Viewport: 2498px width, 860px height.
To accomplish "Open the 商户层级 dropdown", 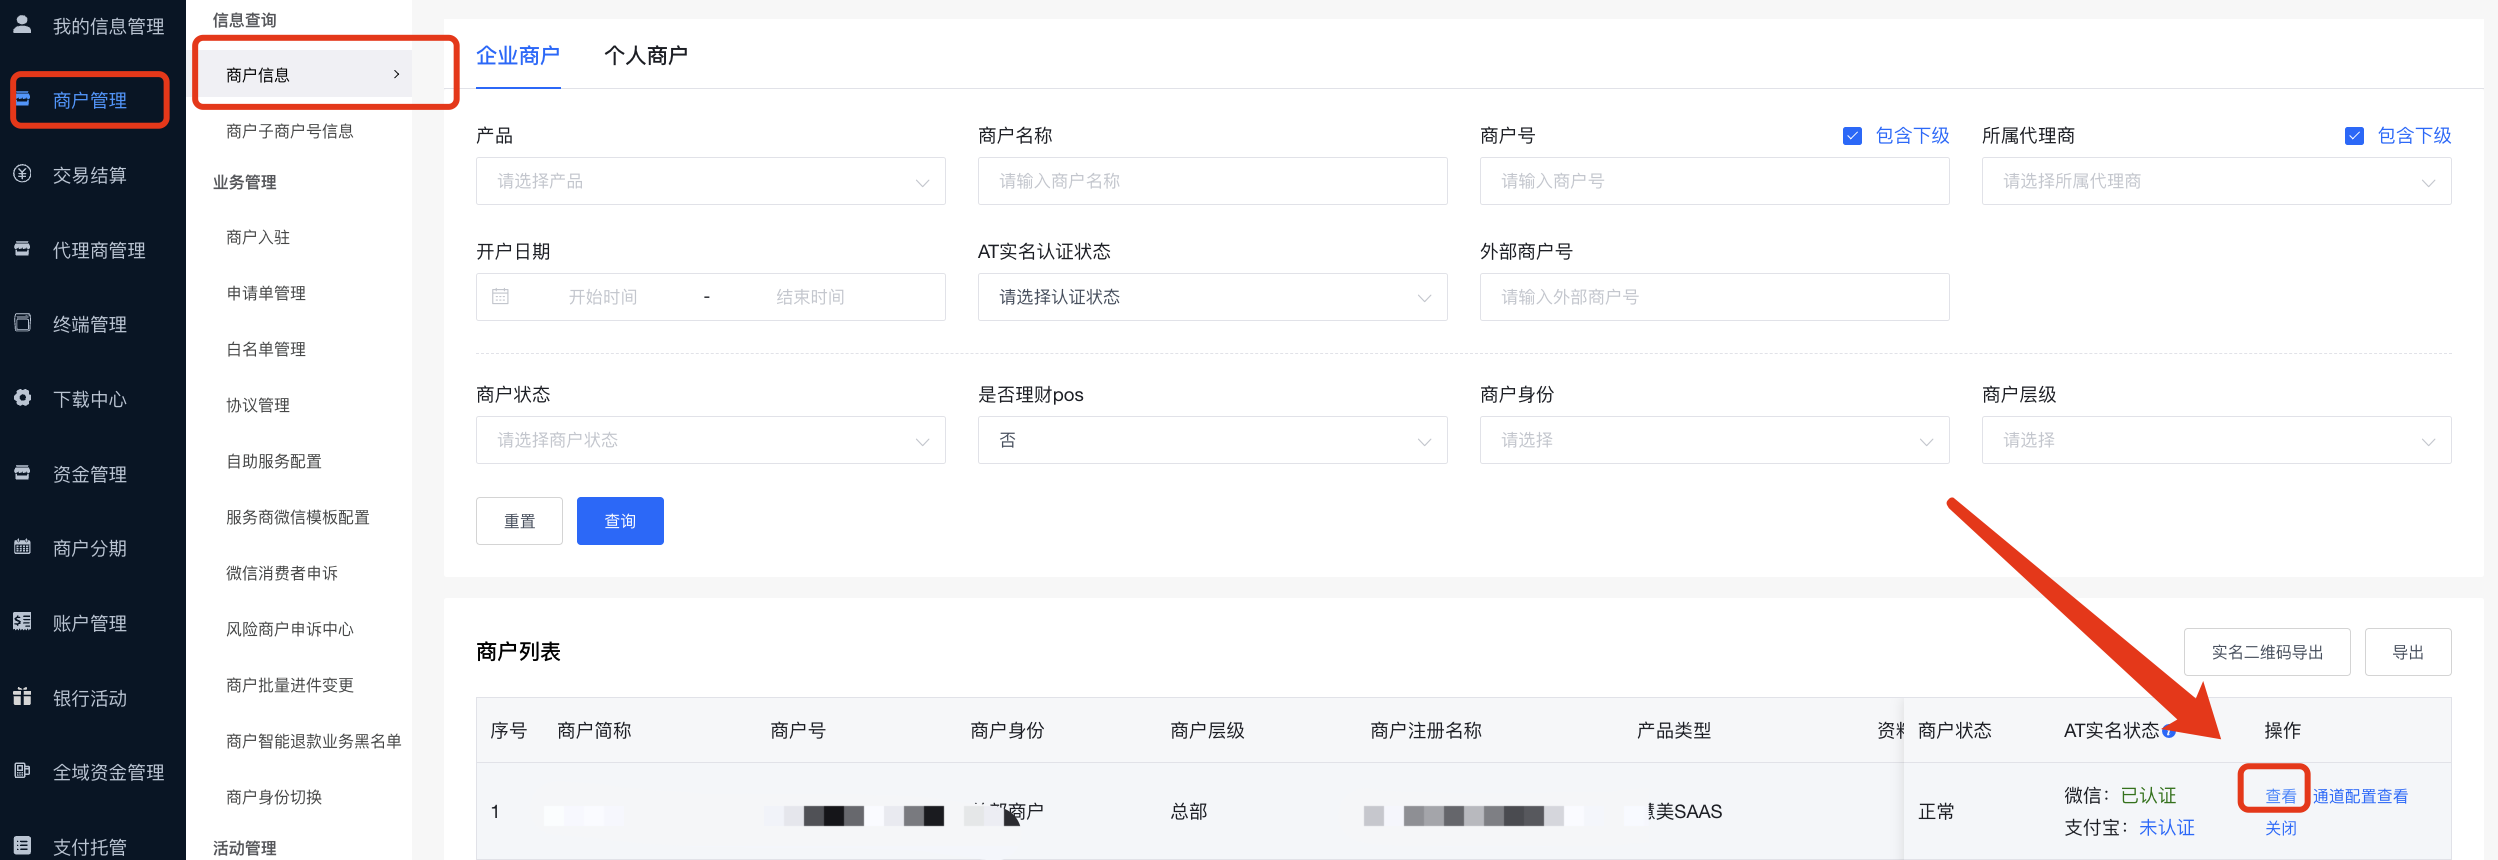I will (2217, 440).
